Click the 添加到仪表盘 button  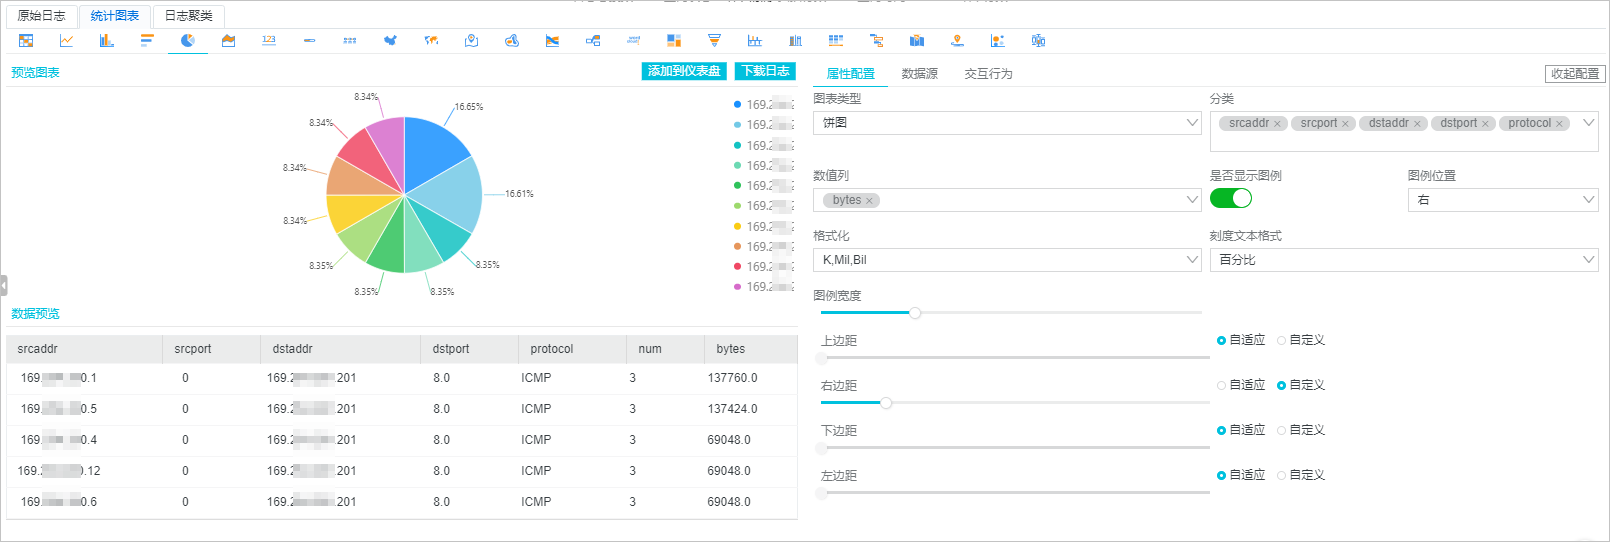click(684, 71)
